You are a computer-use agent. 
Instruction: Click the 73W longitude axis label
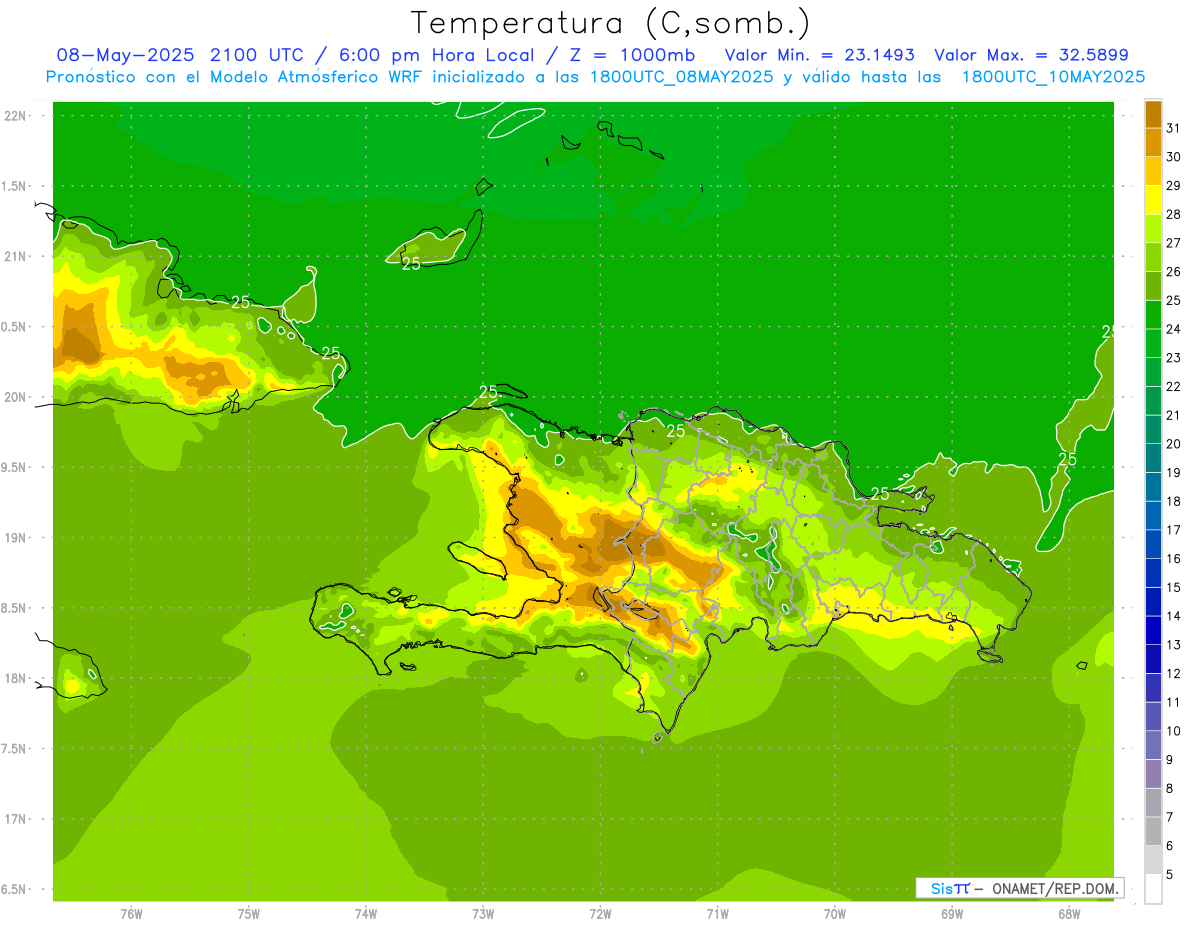pyautogui.click(x=482, y=914)
